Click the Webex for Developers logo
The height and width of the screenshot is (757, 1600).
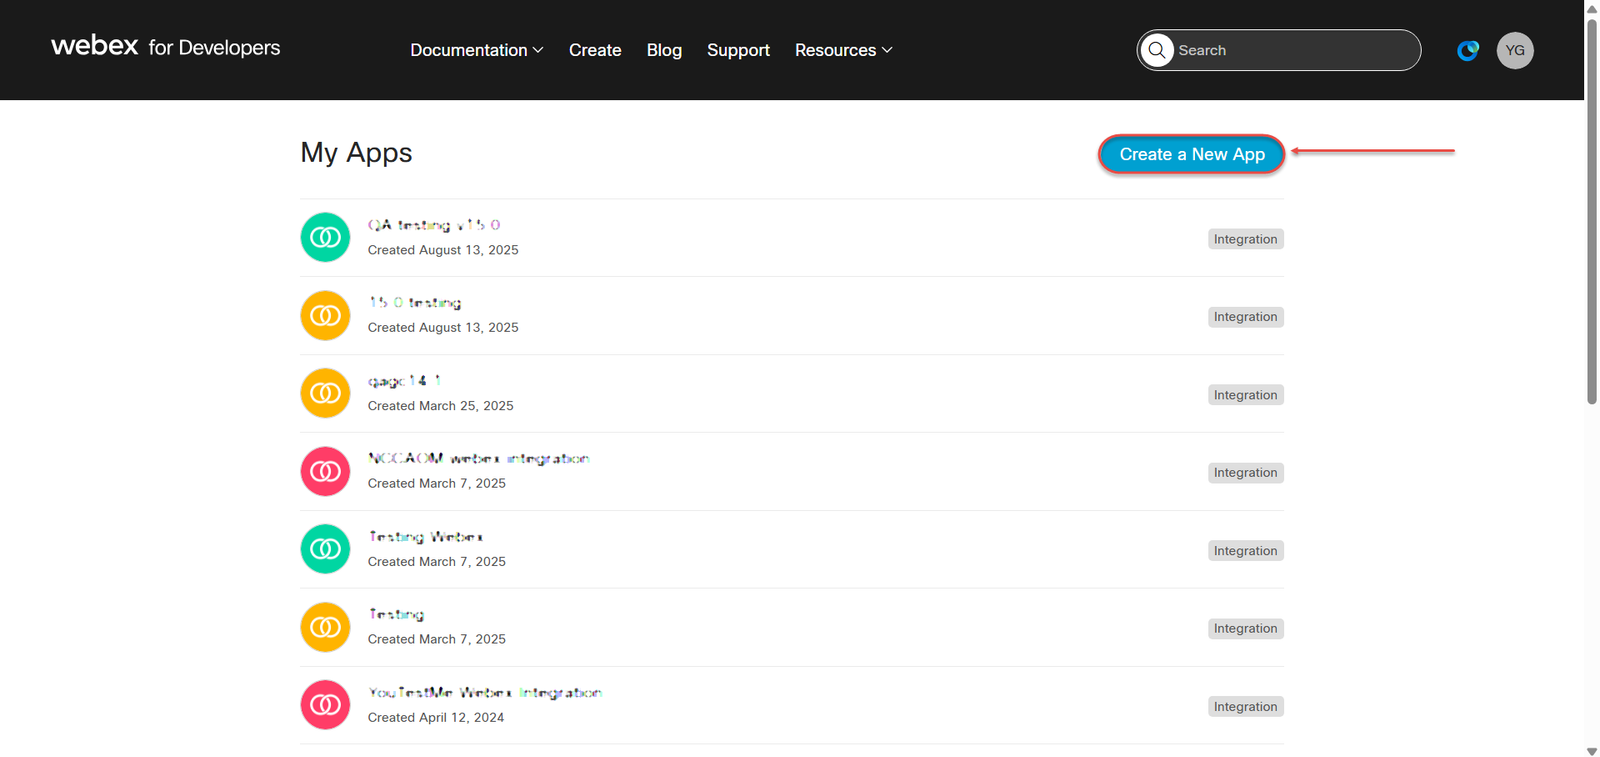166,47
